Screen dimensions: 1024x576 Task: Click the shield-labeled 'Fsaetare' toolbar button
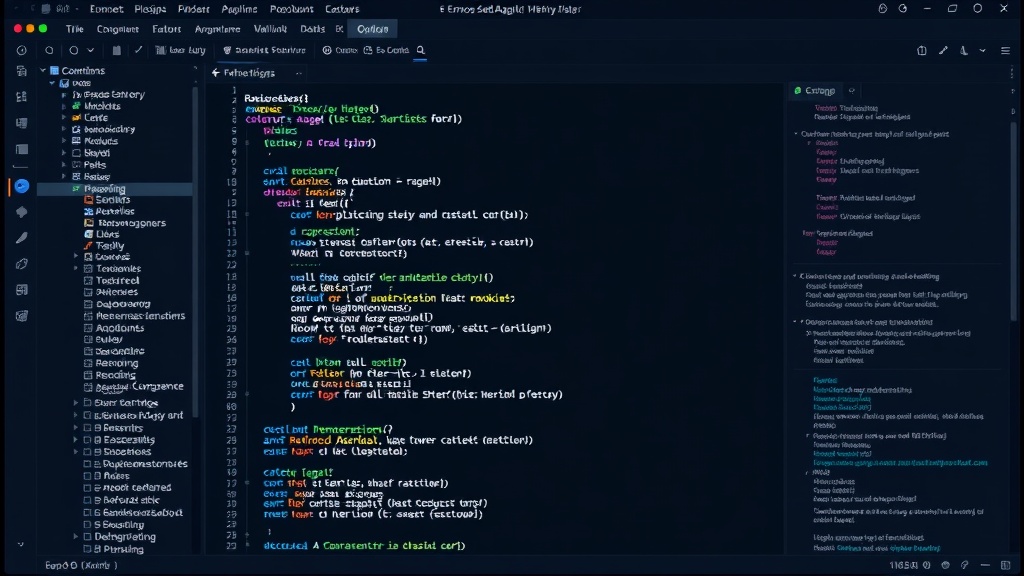pos(264,50)
